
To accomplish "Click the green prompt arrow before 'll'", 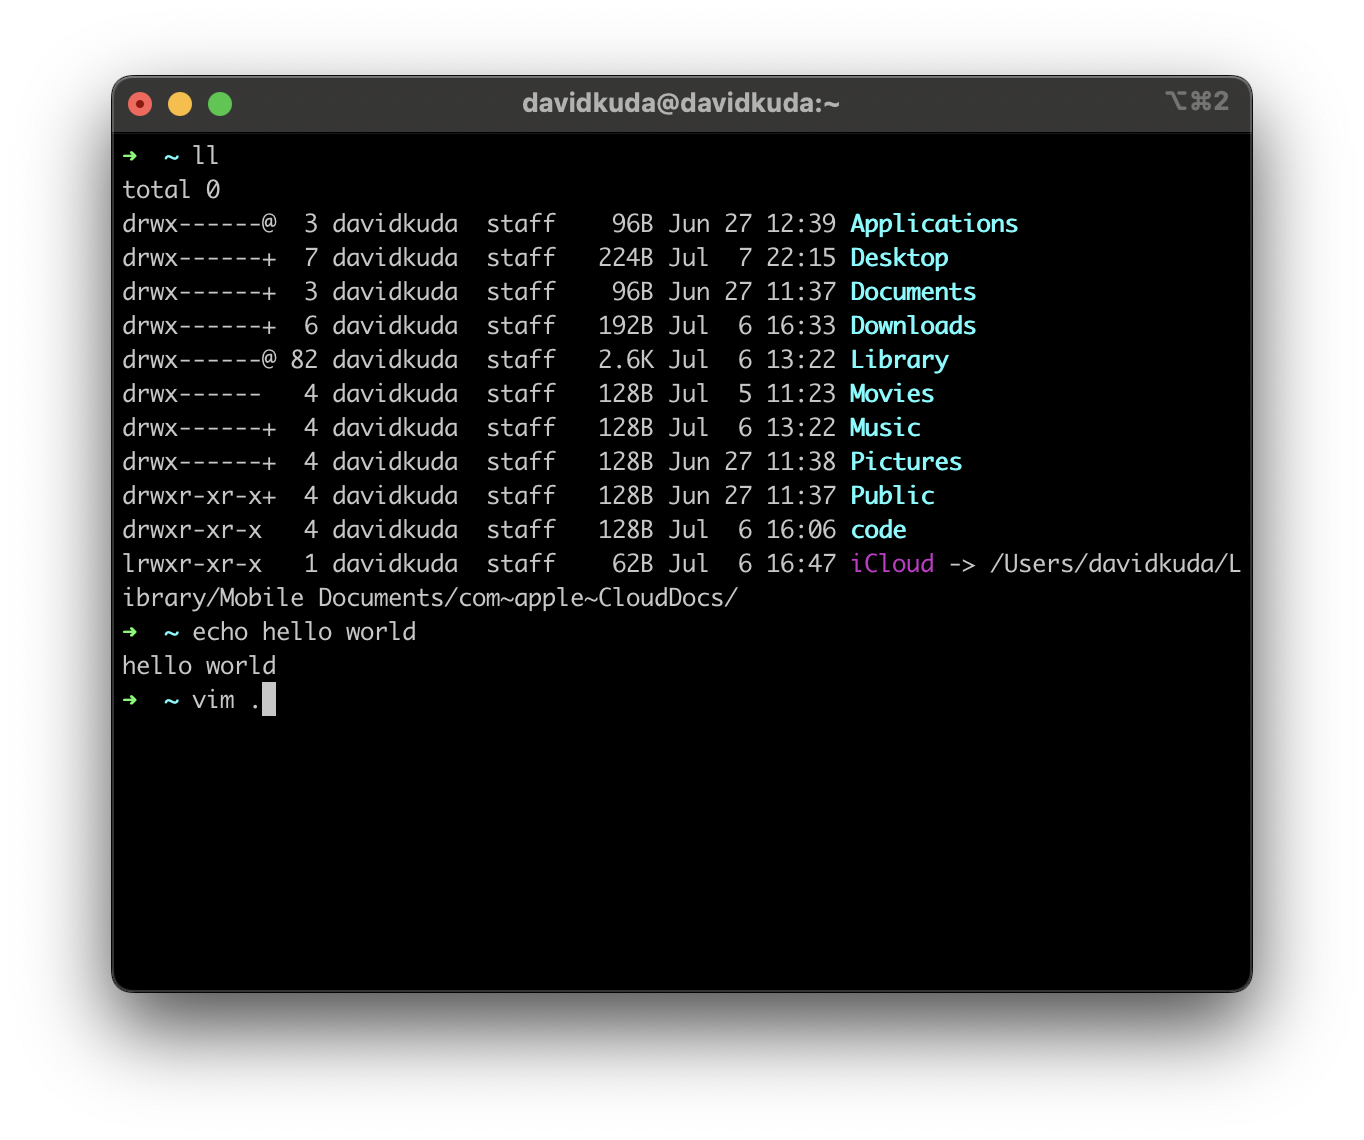I will coord(130,156).
